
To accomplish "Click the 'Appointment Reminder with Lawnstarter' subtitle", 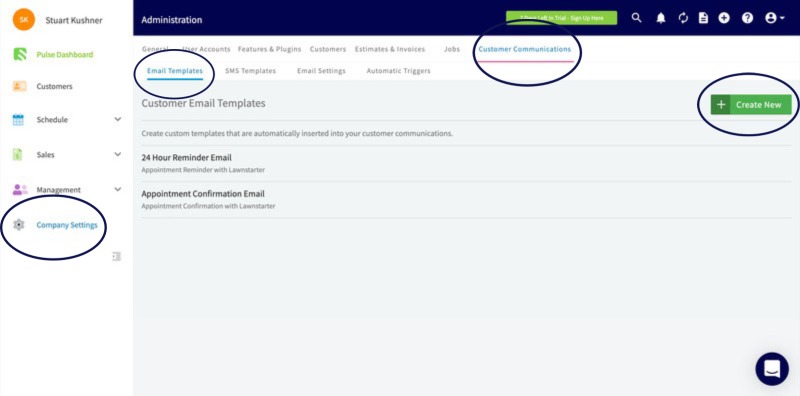I will point(203,170).
